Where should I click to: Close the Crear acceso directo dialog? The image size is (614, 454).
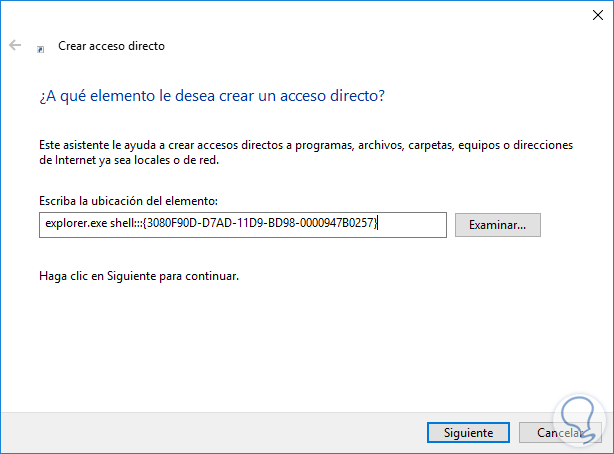(x=591, y=16)
